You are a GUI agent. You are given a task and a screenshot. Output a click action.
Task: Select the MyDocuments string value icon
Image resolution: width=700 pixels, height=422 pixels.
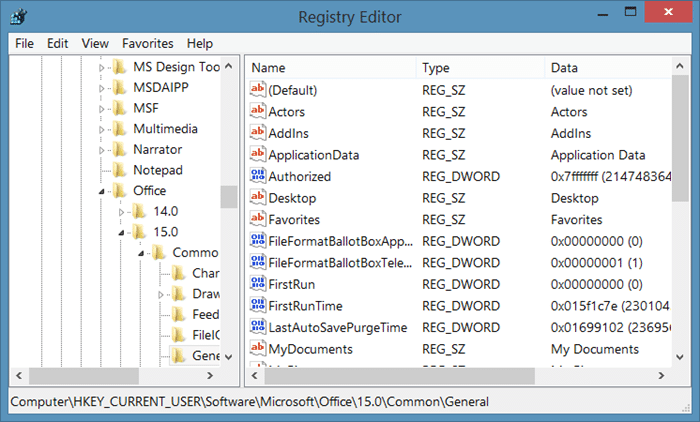point(256,349)
